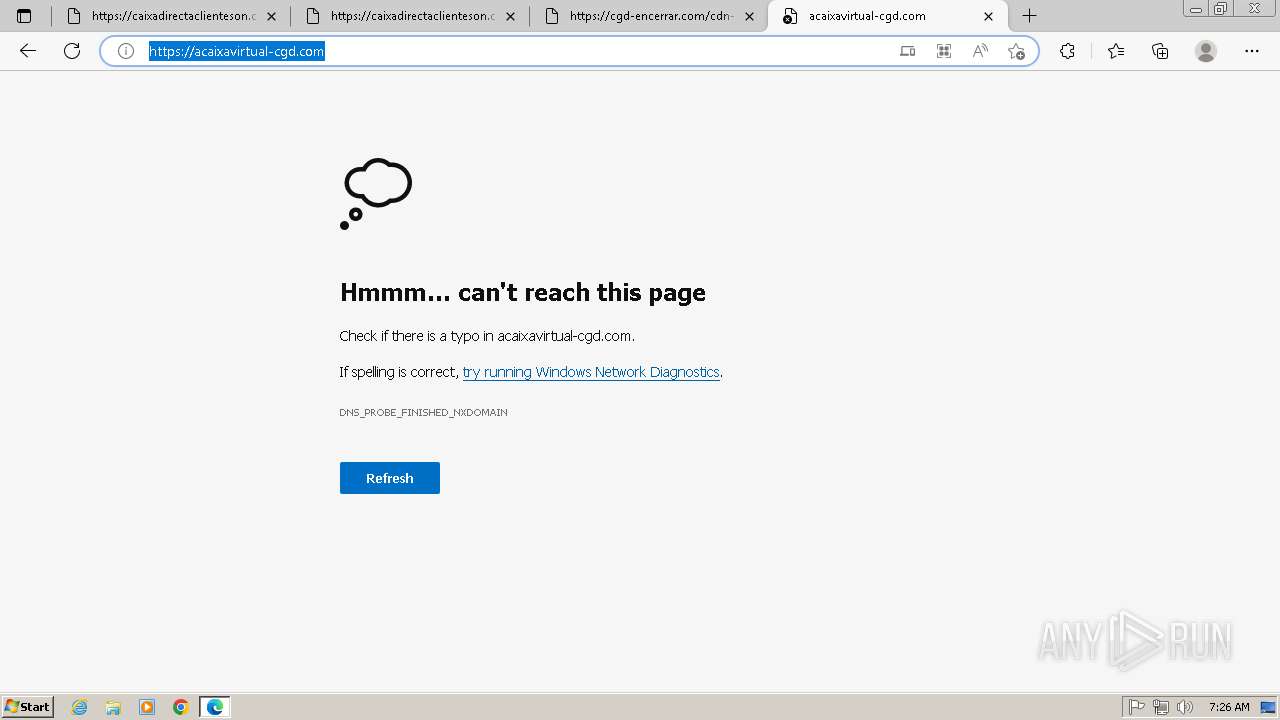
Task: Open the tab actions menu icon
Action: pos(24,16)
